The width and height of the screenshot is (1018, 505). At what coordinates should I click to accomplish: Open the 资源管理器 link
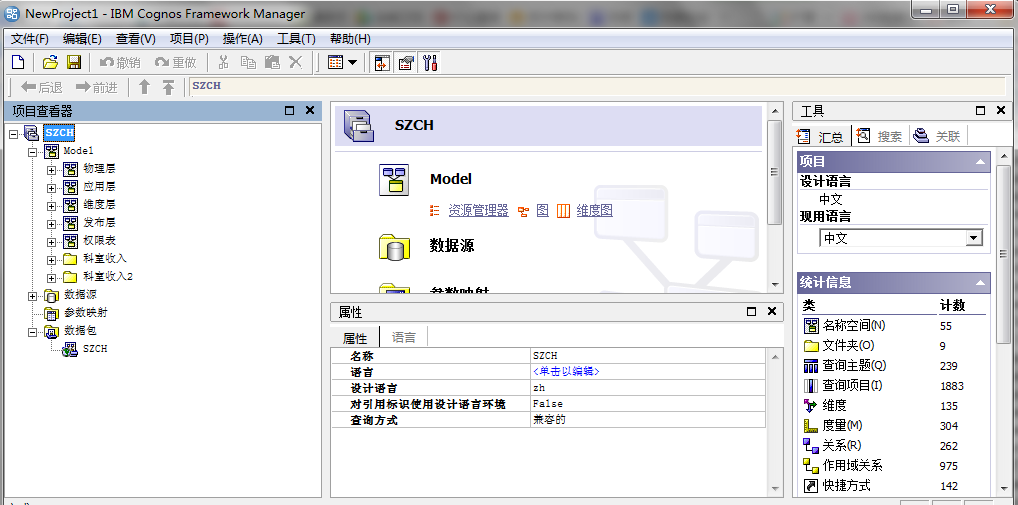478,210
